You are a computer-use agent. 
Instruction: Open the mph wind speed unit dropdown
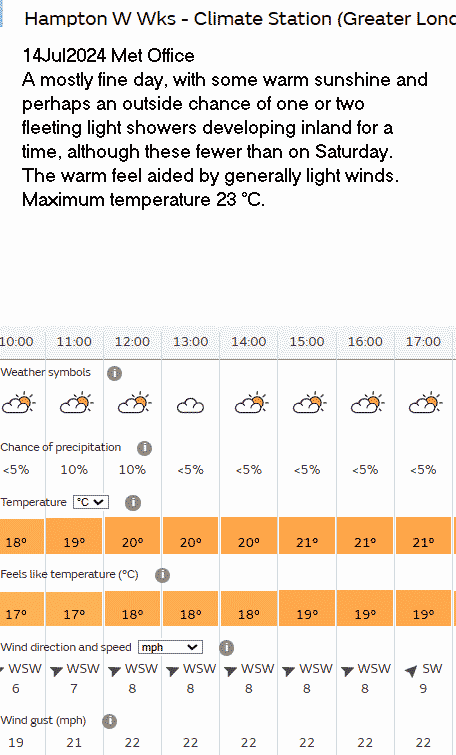click(170, 647)
